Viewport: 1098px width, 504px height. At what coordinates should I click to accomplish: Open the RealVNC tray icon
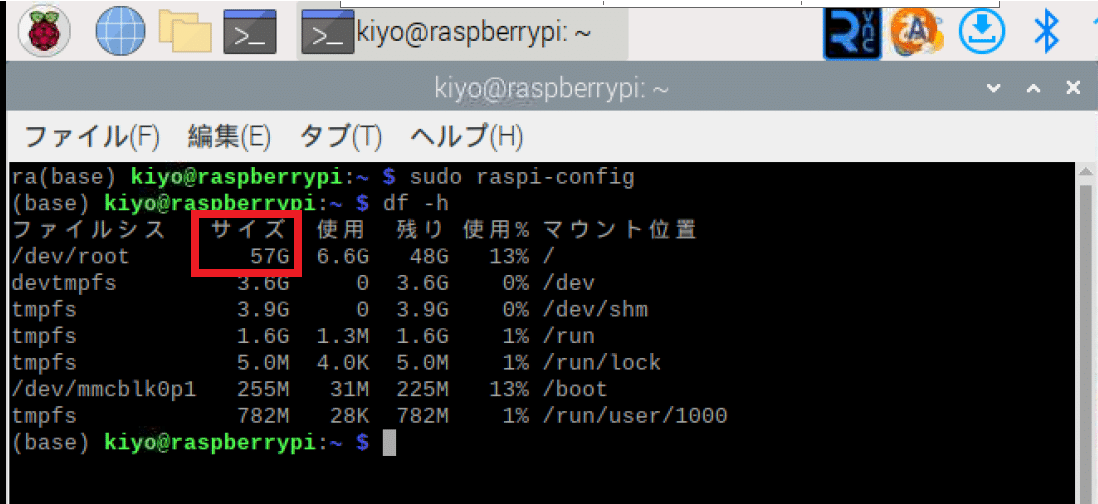pyautogui.click(x=852, y=31)
